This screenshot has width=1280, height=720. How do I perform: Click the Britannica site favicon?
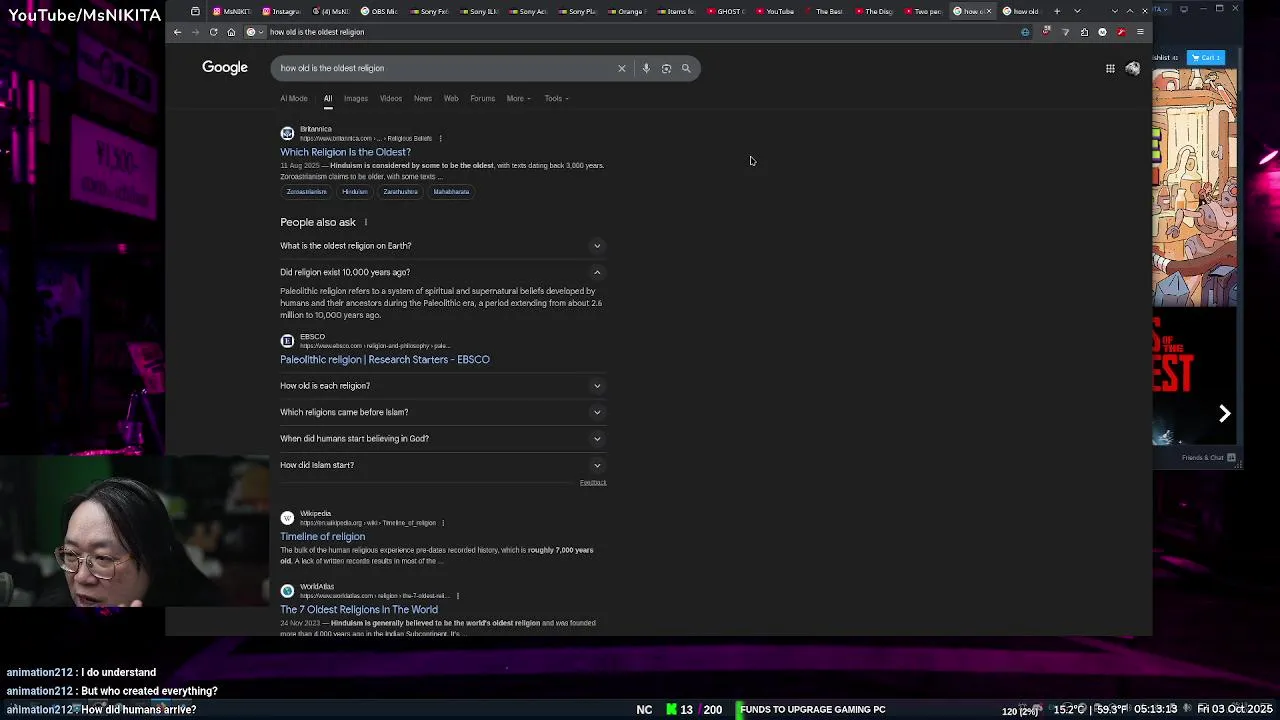287,133
